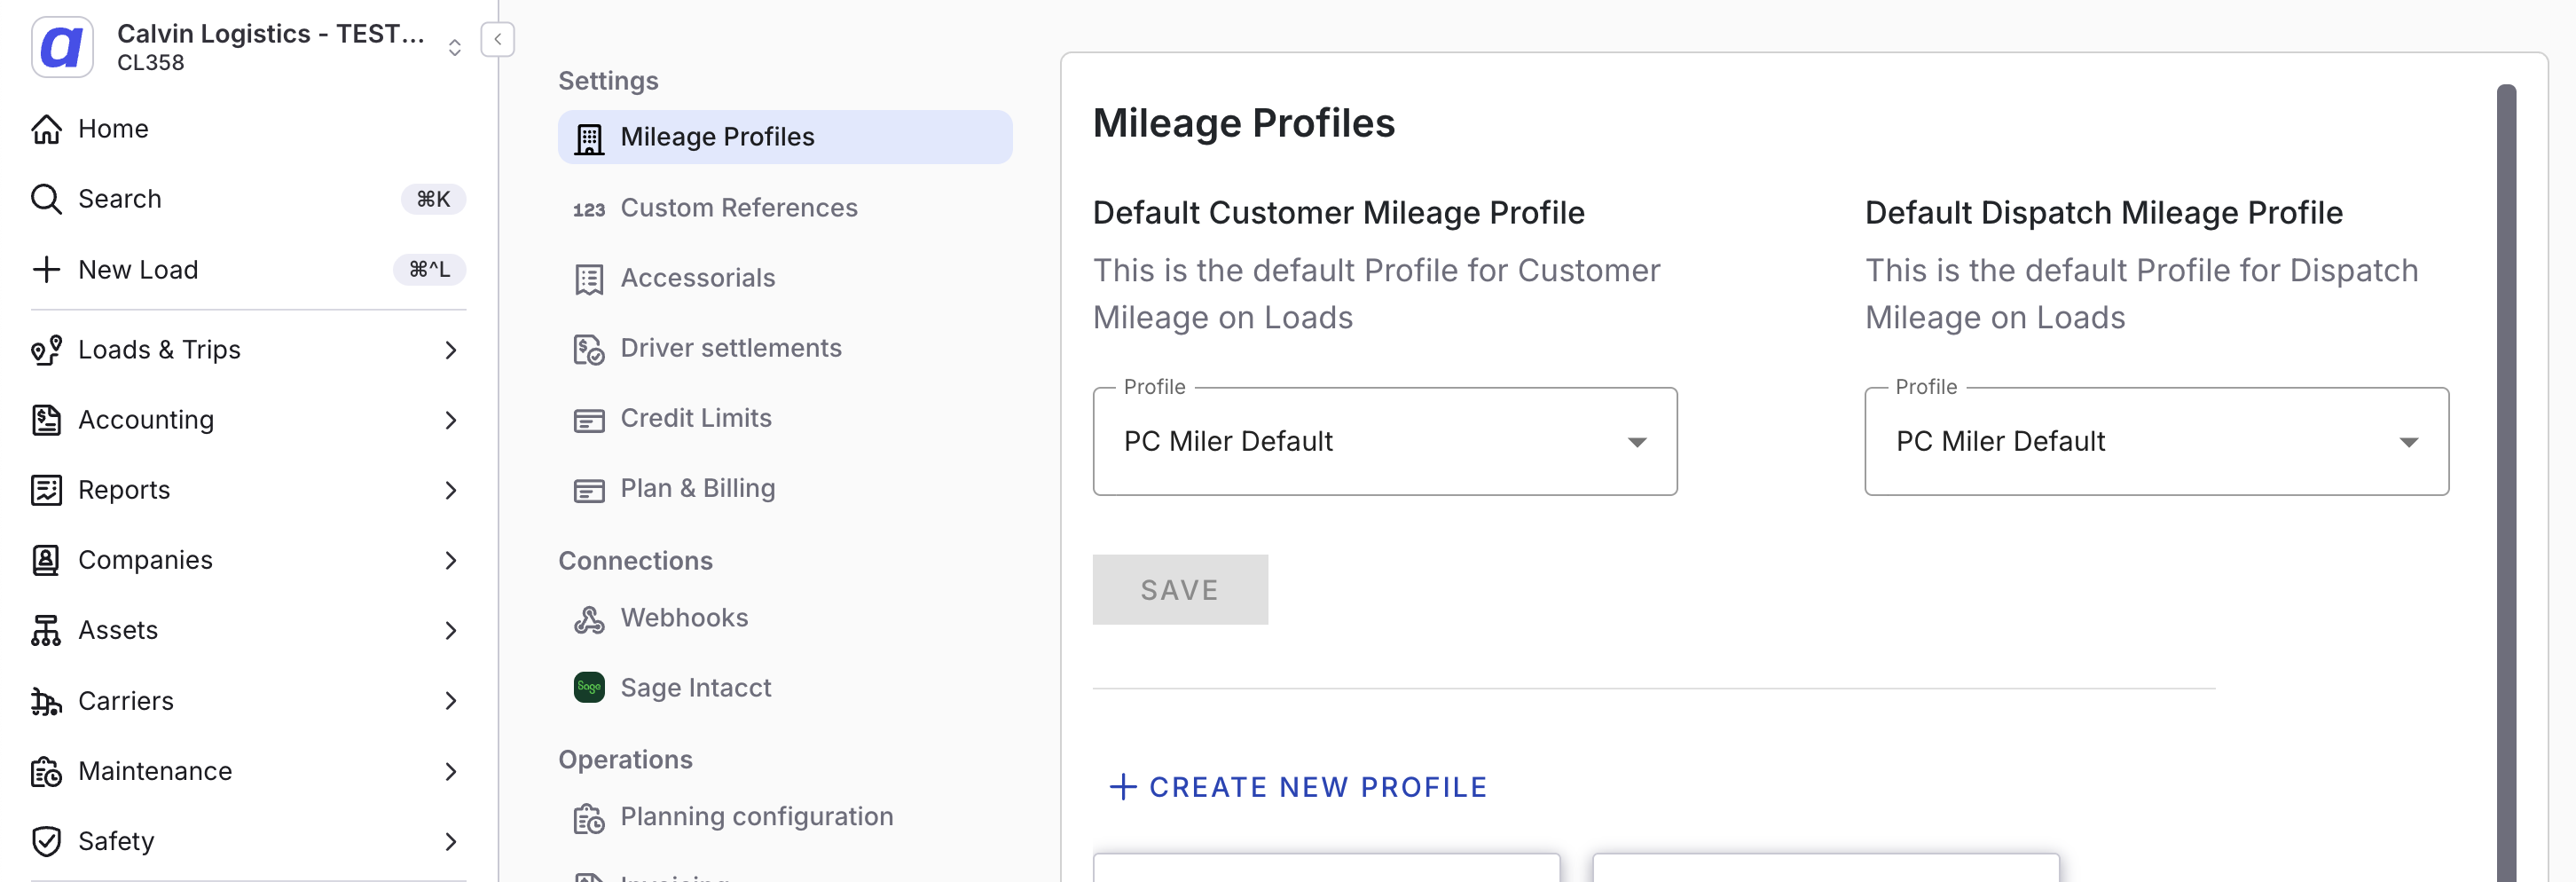Screen dimensions: 2576x882
Task: Collapse the sidebar with the chevron button
Action: tap(497, 39)
